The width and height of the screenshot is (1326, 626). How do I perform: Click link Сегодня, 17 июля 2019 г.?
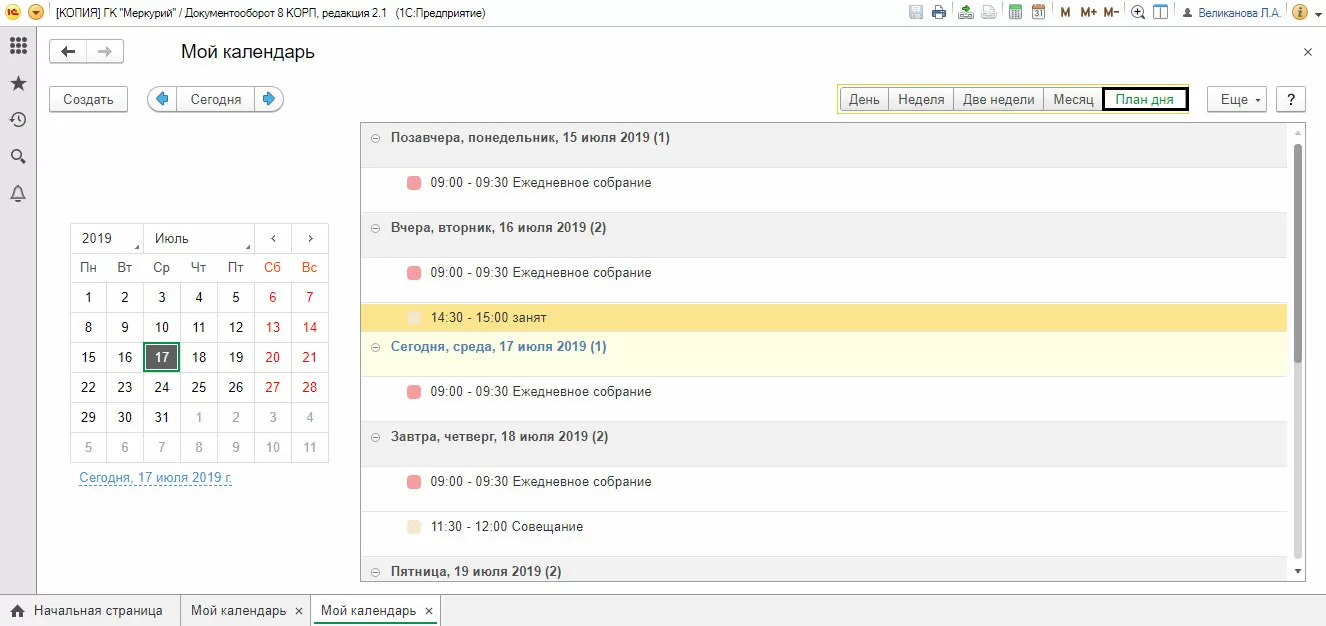coord(155,478)
